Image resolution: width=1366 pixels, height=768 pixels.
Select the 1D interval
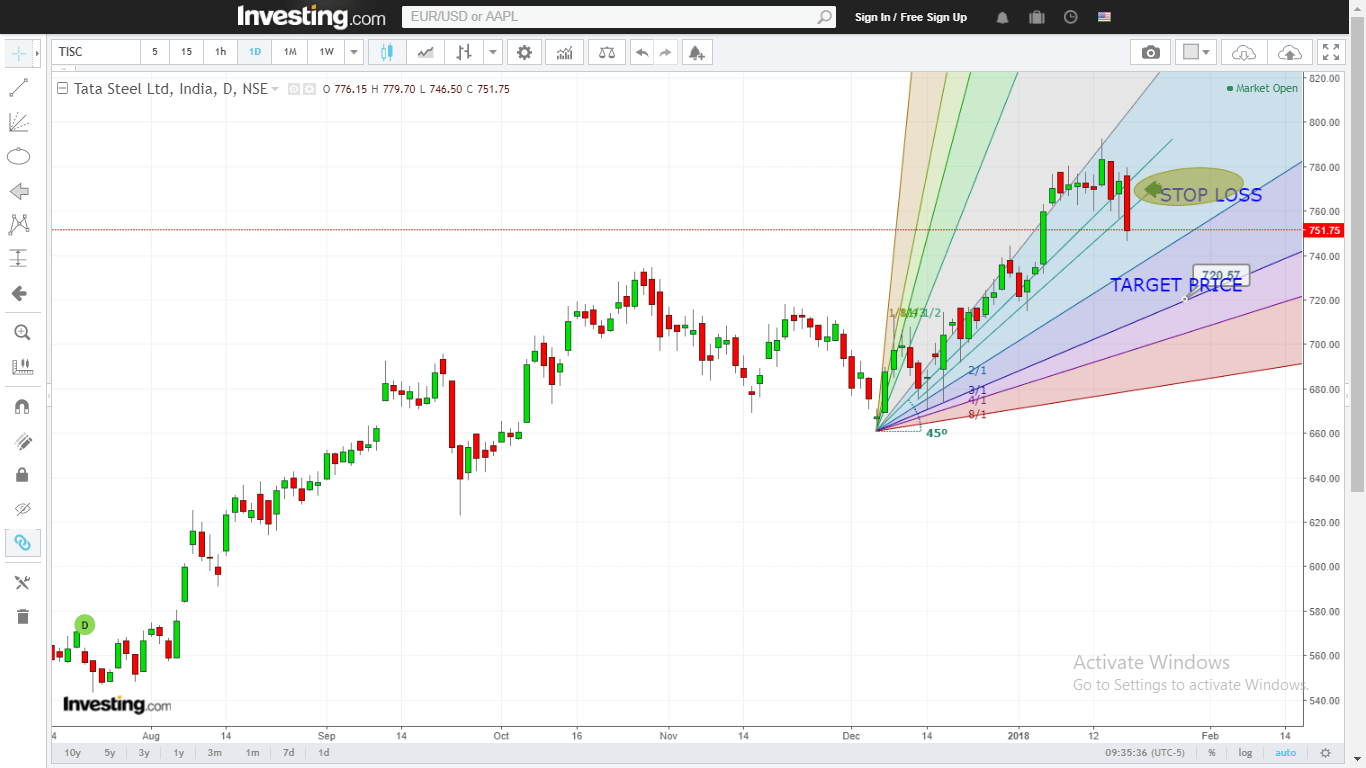255,52
